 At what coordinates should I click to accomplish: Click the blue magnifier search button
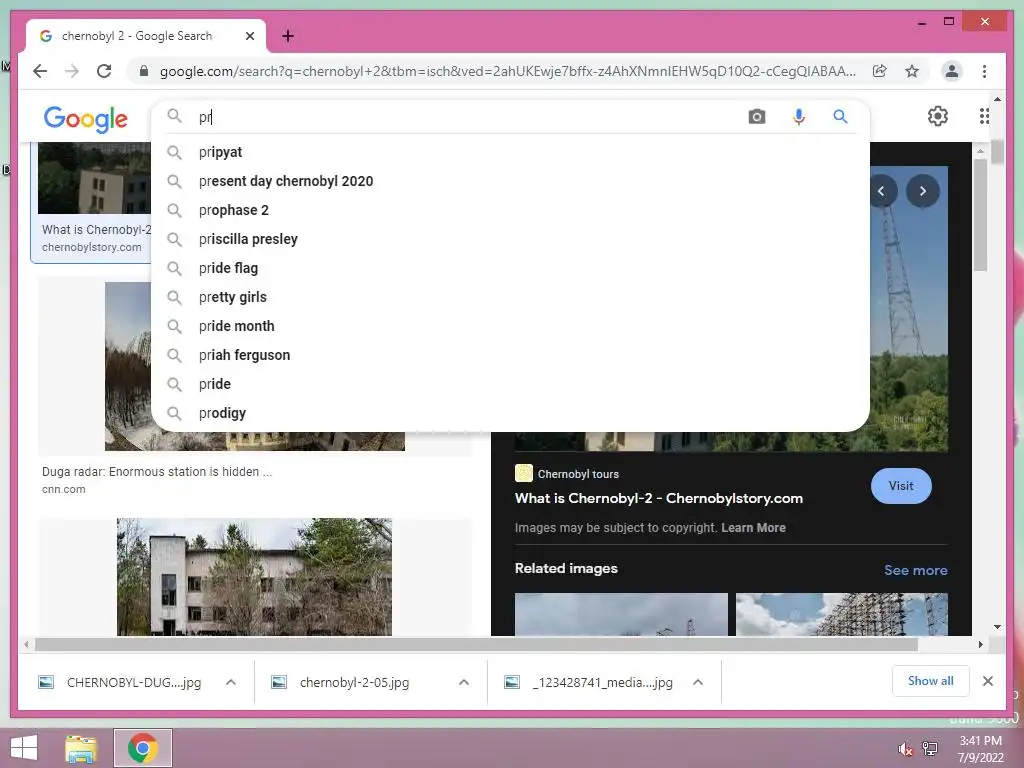tap(840, 117)
